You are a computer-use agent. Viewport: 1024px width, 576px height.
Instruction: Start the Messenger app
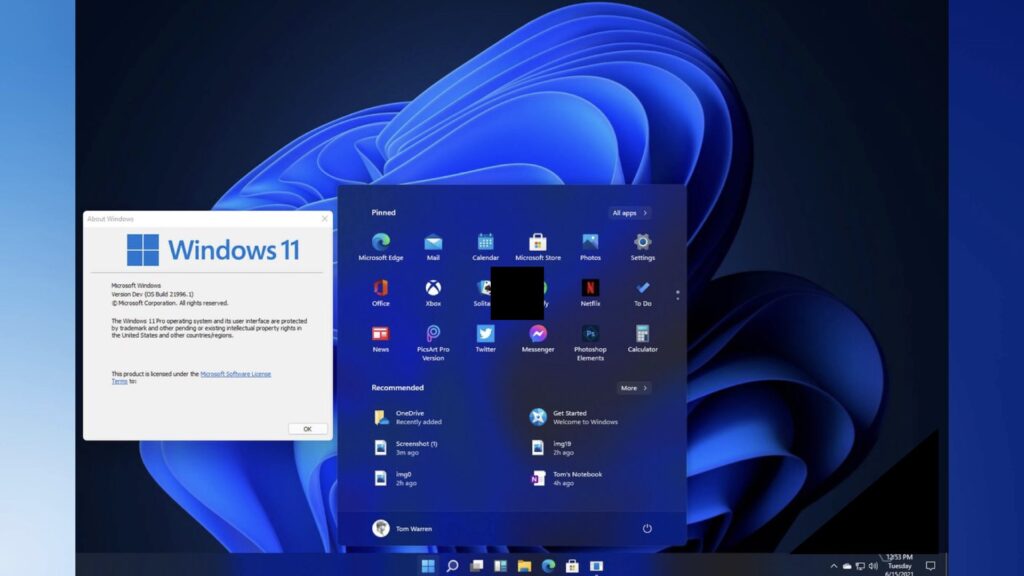pyautogui.click(x=537, y=333)
